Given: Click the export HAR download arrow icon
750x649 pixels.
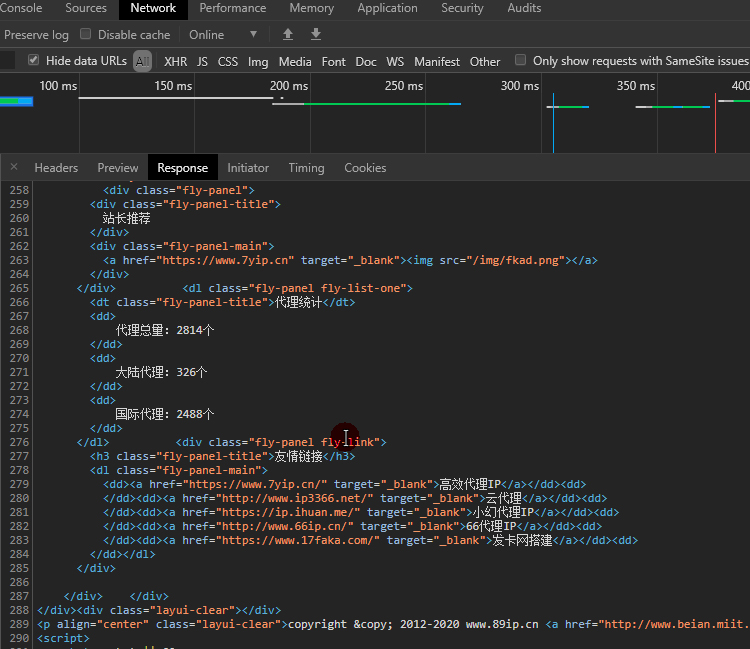Looking at the screenshot, I should coord(316,34).
